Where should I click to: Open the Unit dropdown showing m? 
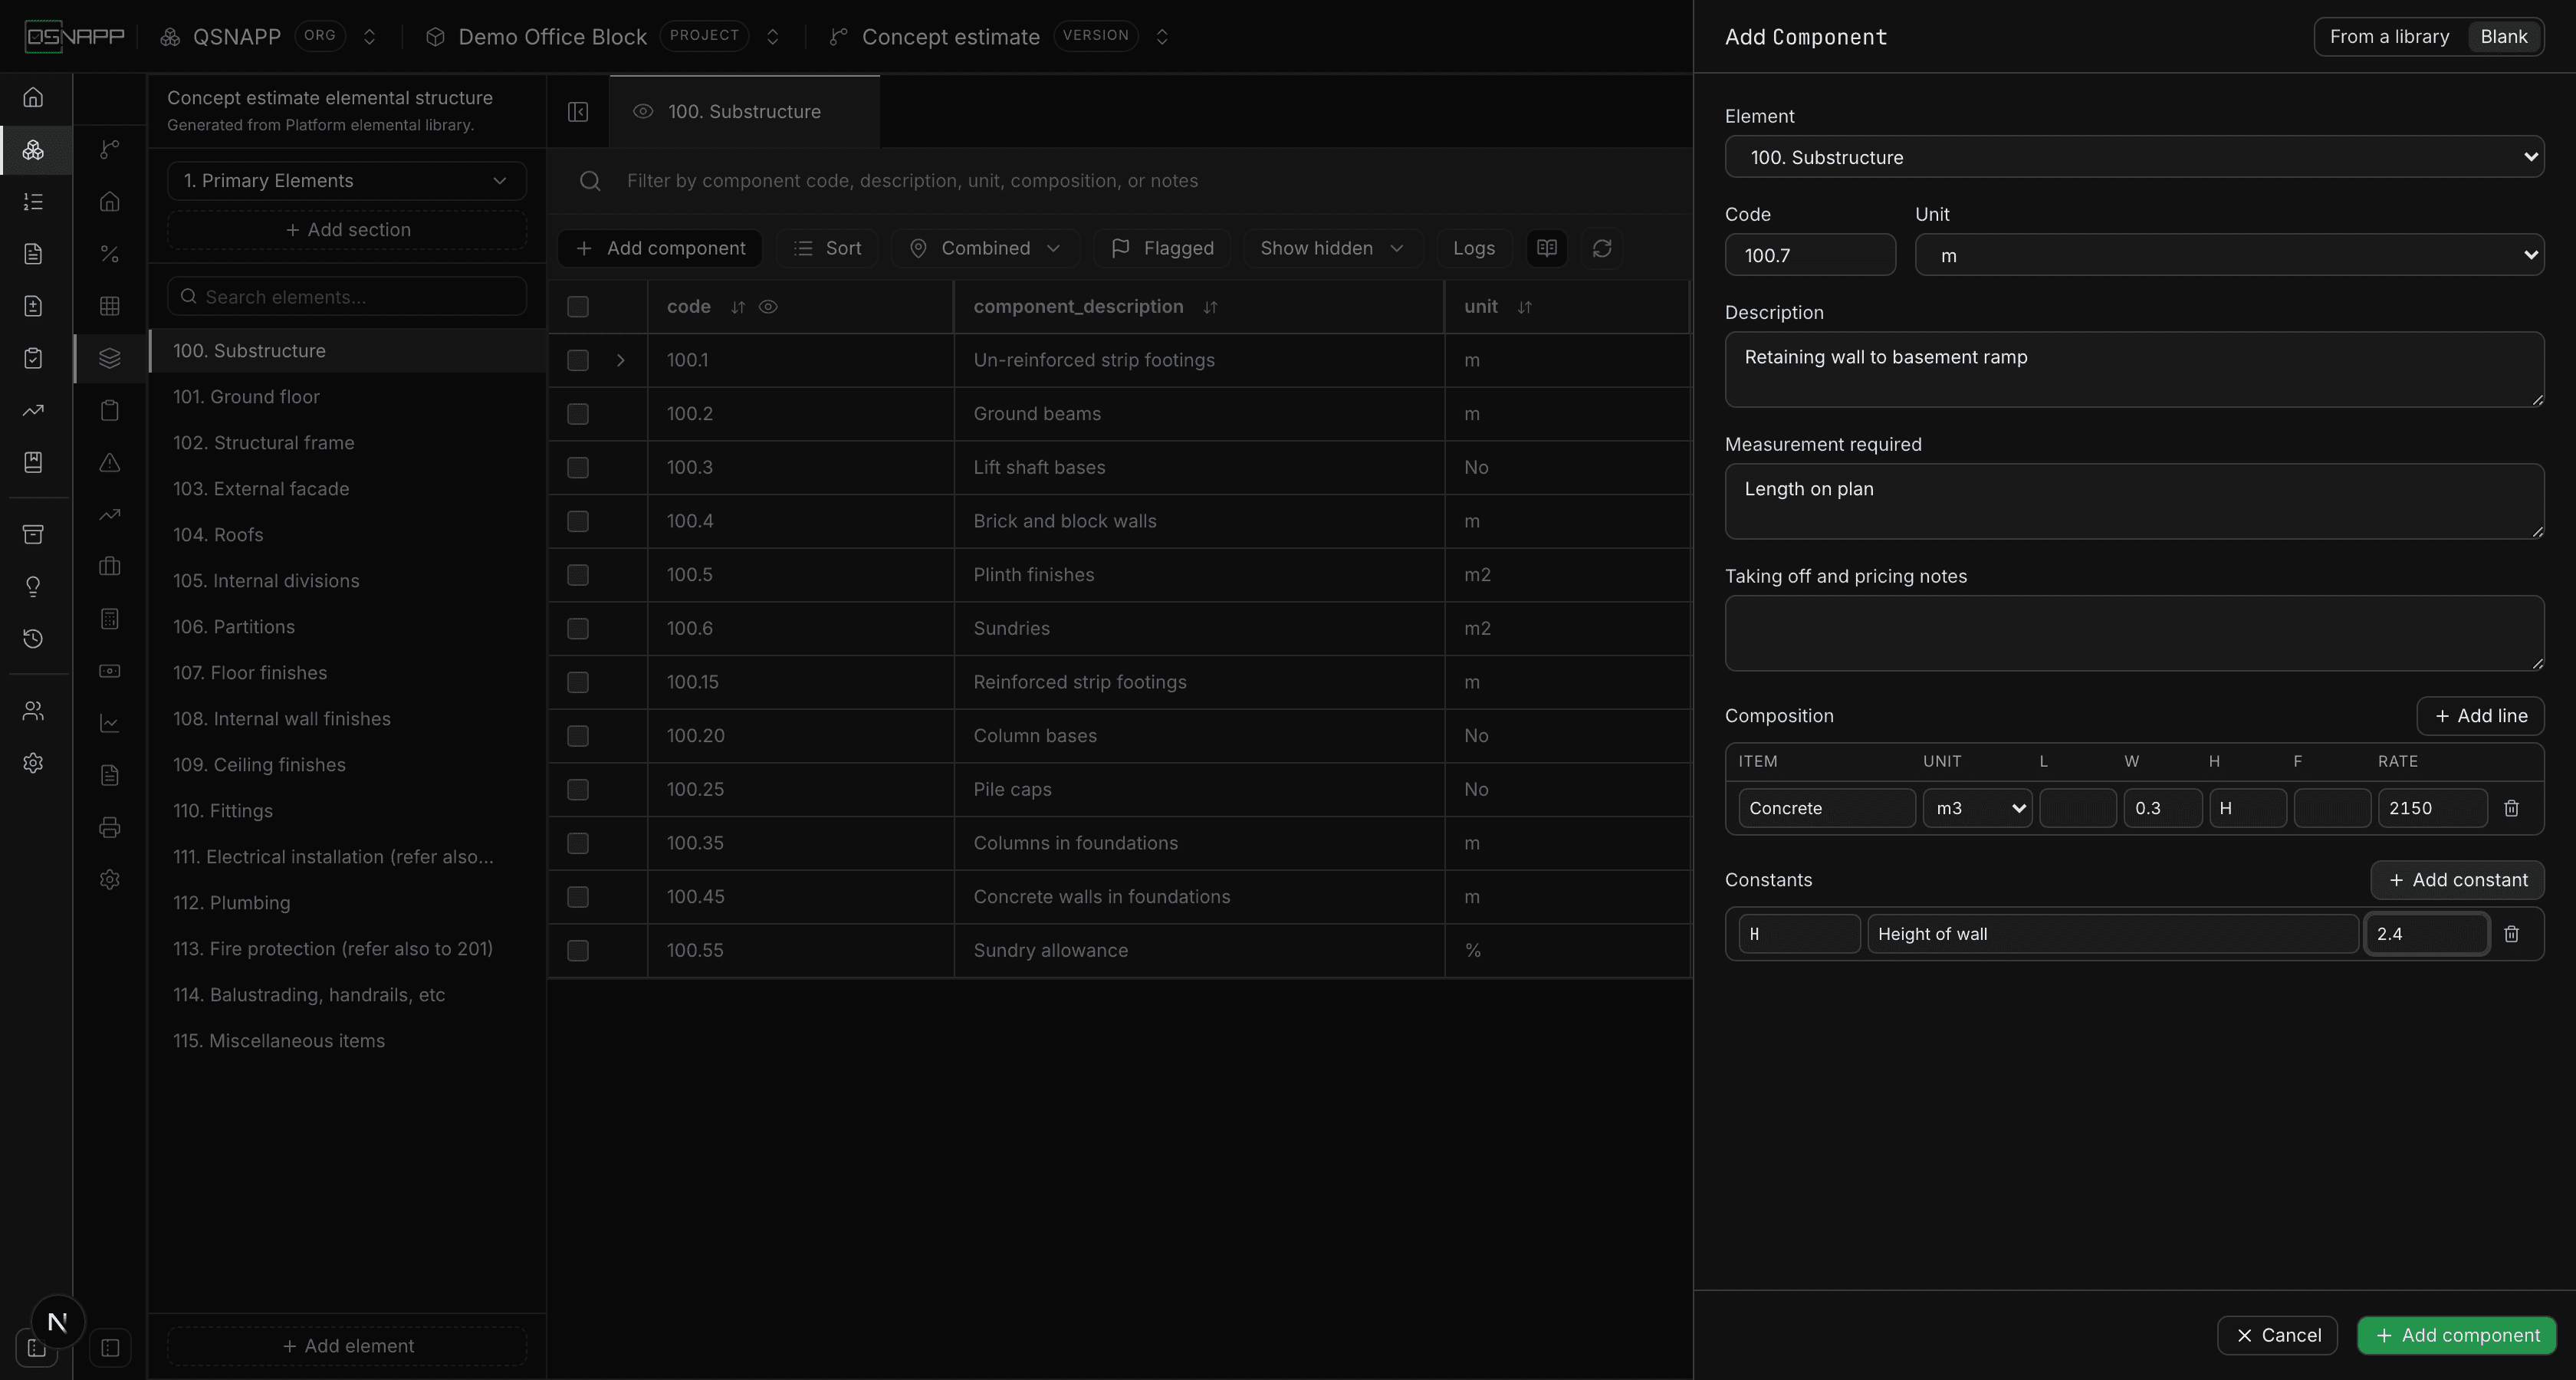tap(2229, 255)
